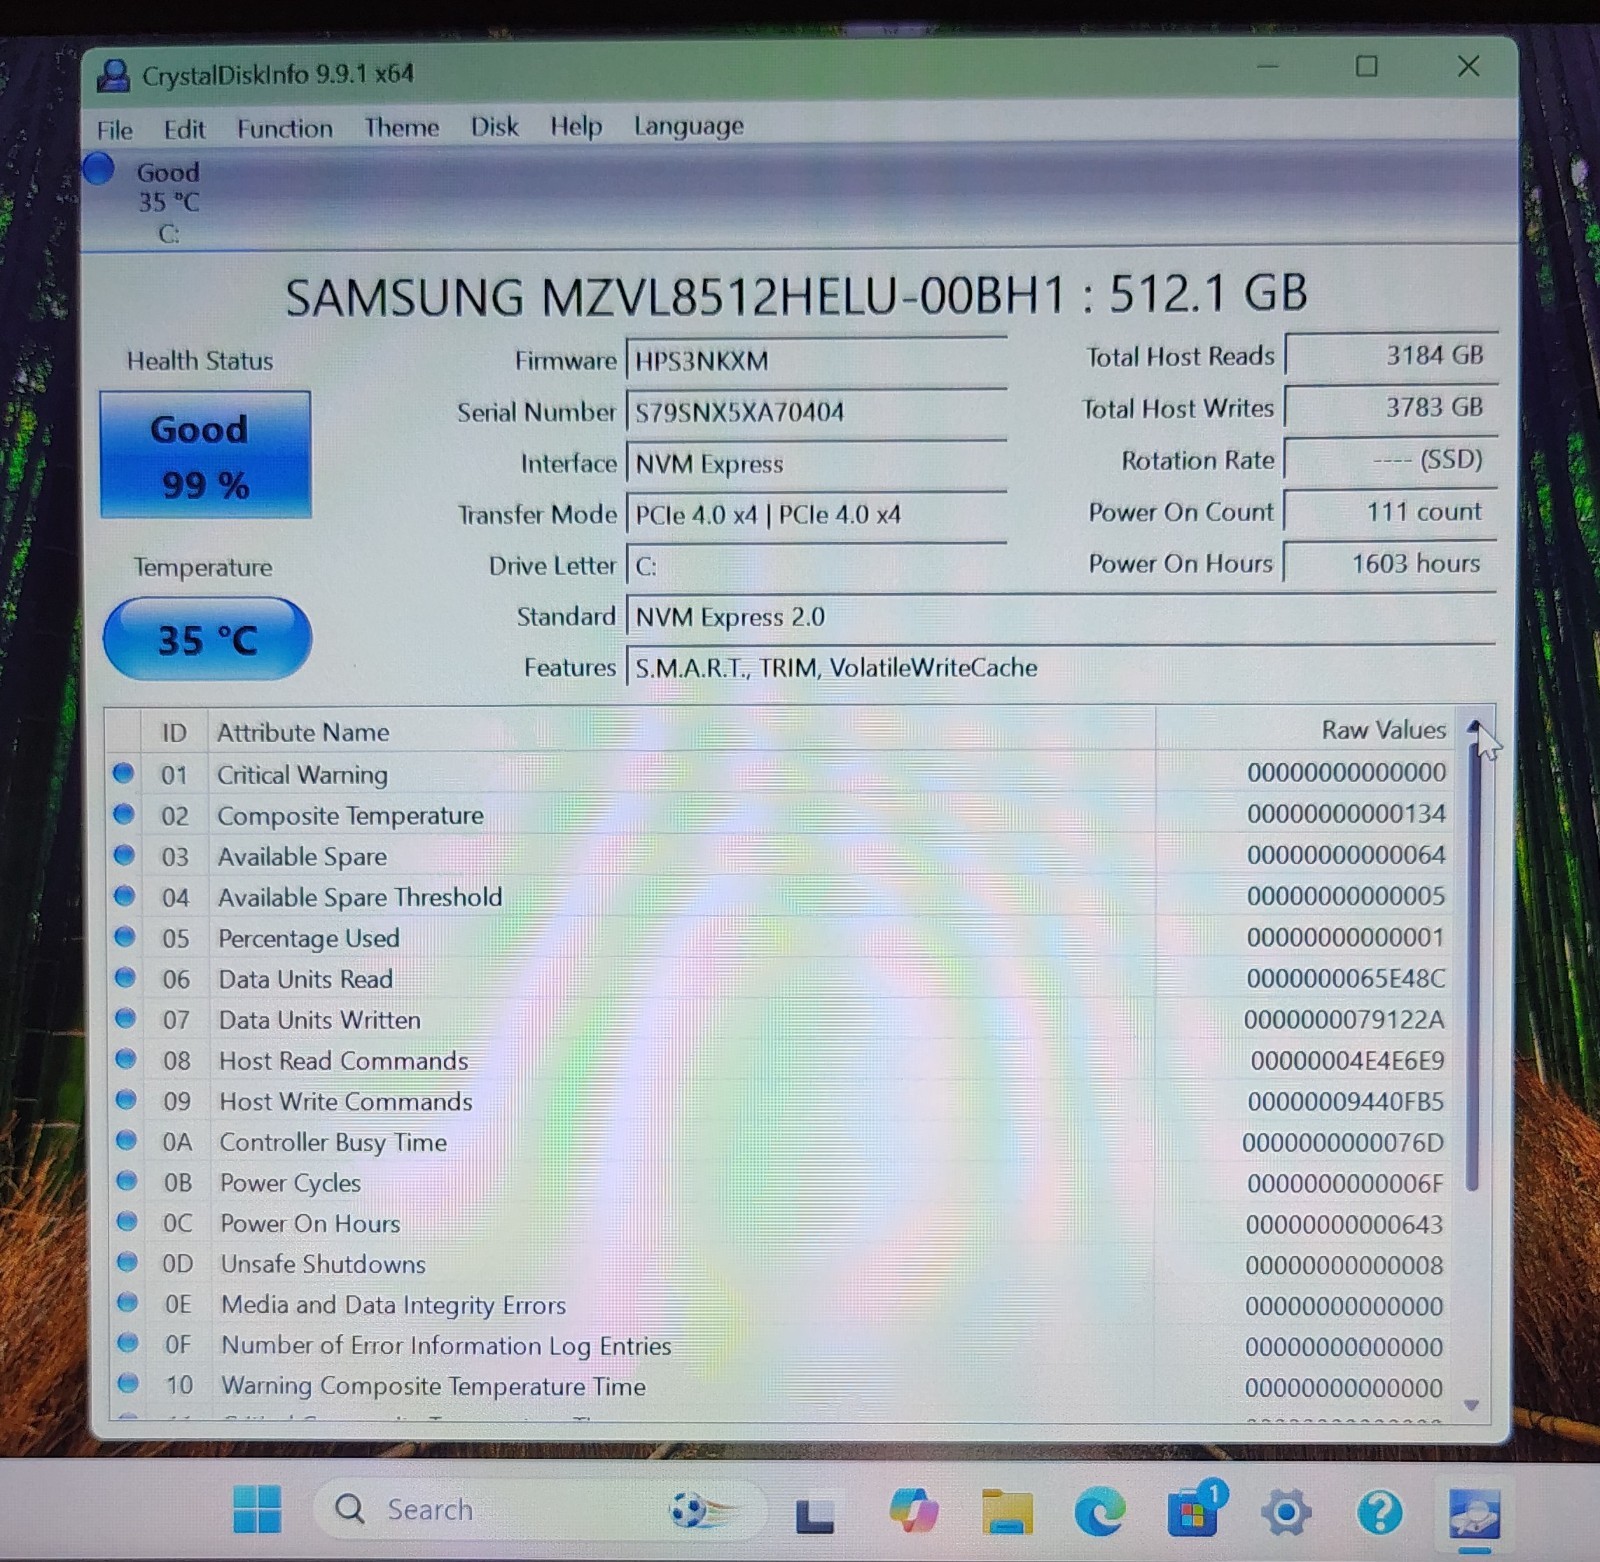Screen dimensions: 1600x1562
Task: Open Microsoft Store from taskbar
Action: click(x=1194, y=1509)
